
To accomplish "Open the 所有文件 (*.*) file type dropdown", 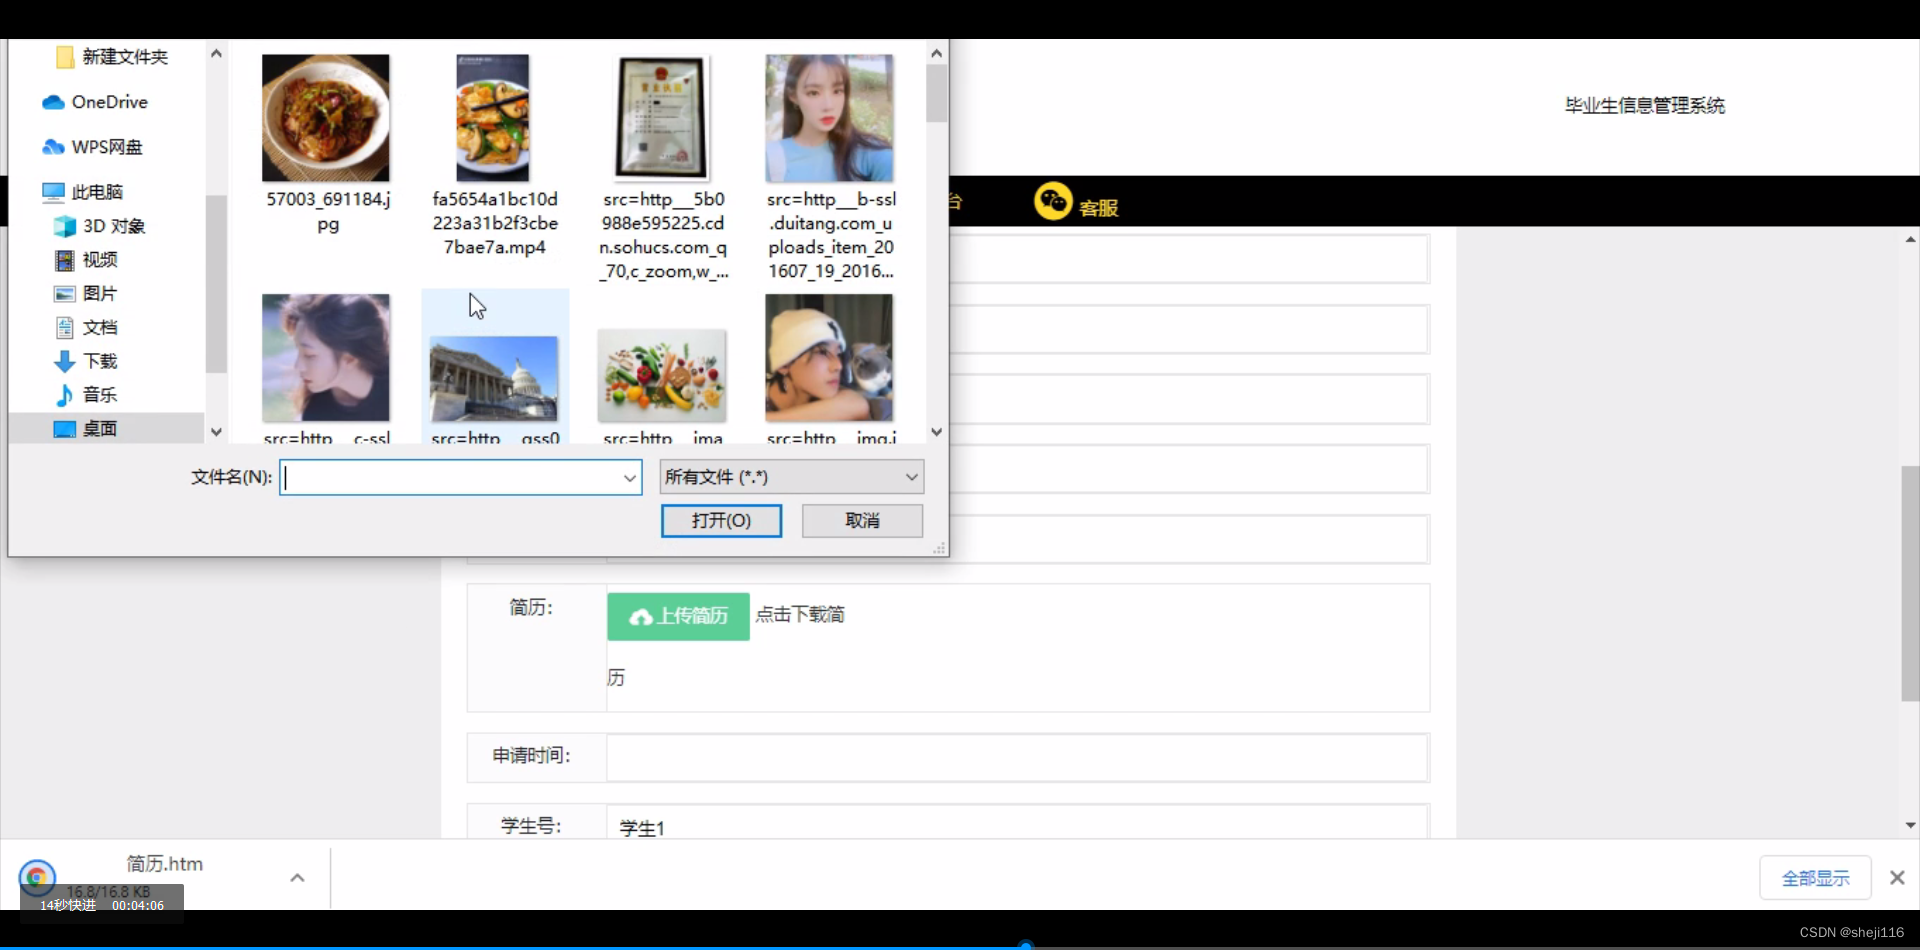I will tap(790, 477).
